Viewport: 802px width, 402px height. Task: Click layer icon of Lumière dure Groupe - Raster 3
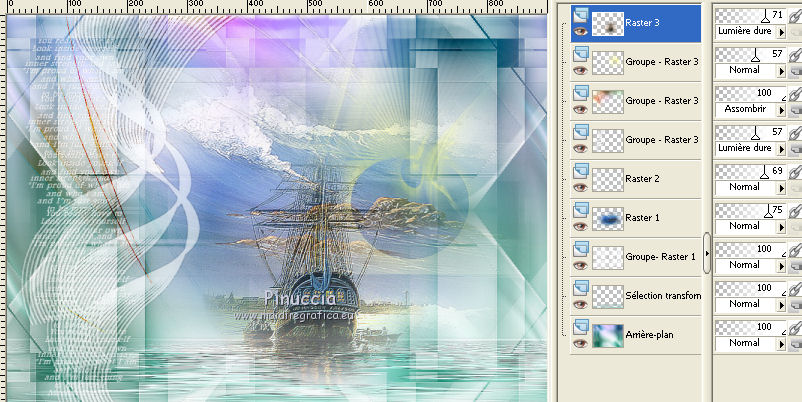click(x=580, y=131)
